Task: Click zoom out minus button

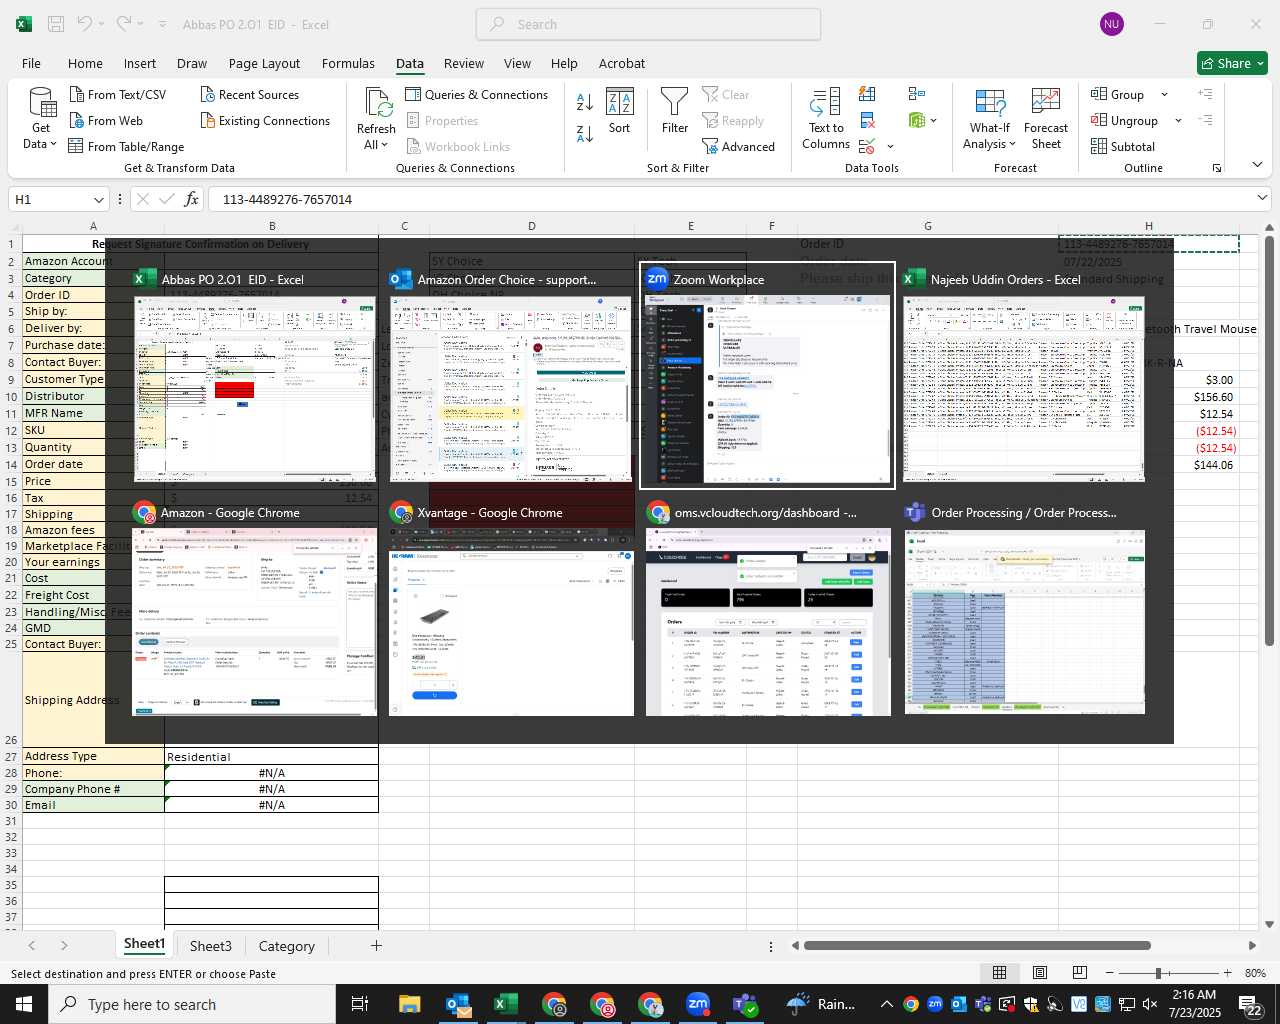Action: 1110,973
